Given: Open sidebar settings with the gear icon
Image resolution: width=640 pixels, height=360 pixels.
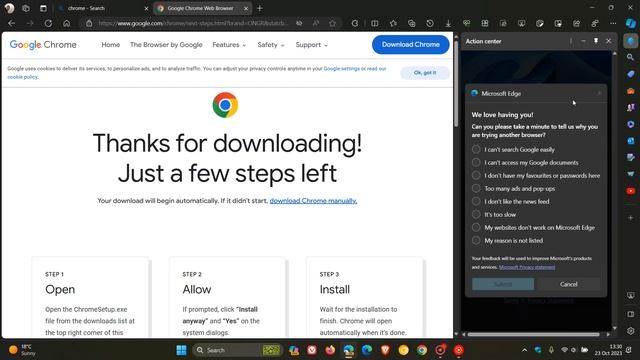Looking at the screenshot, I should [x=631, y=331].
